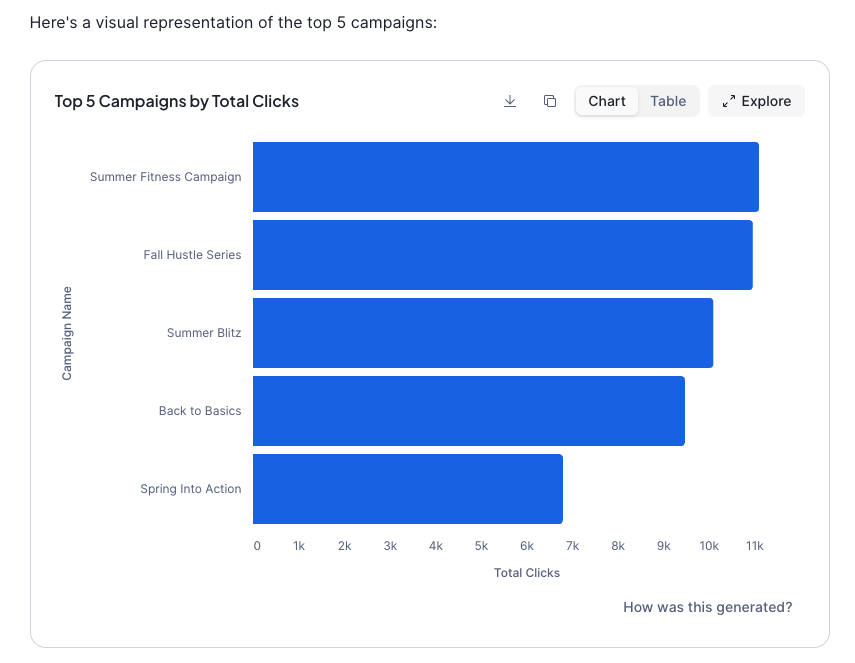Click the Fall Hustle Series axis label
The height and width of the screenshot is (663, 855).
(192, 255)
